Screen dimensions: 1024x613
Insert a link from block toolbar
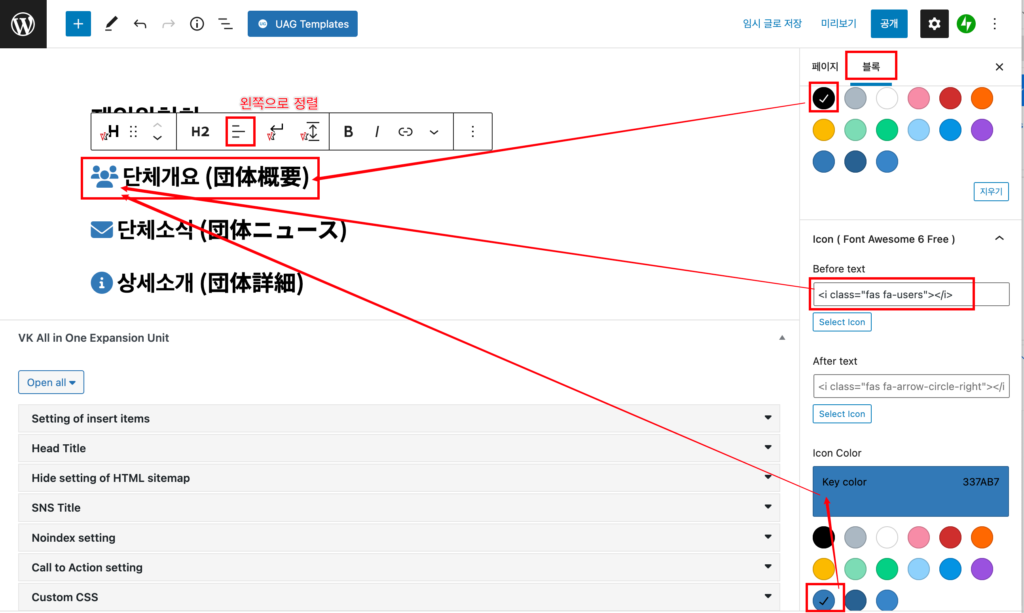pyautogui.click(x=405, y=131)
